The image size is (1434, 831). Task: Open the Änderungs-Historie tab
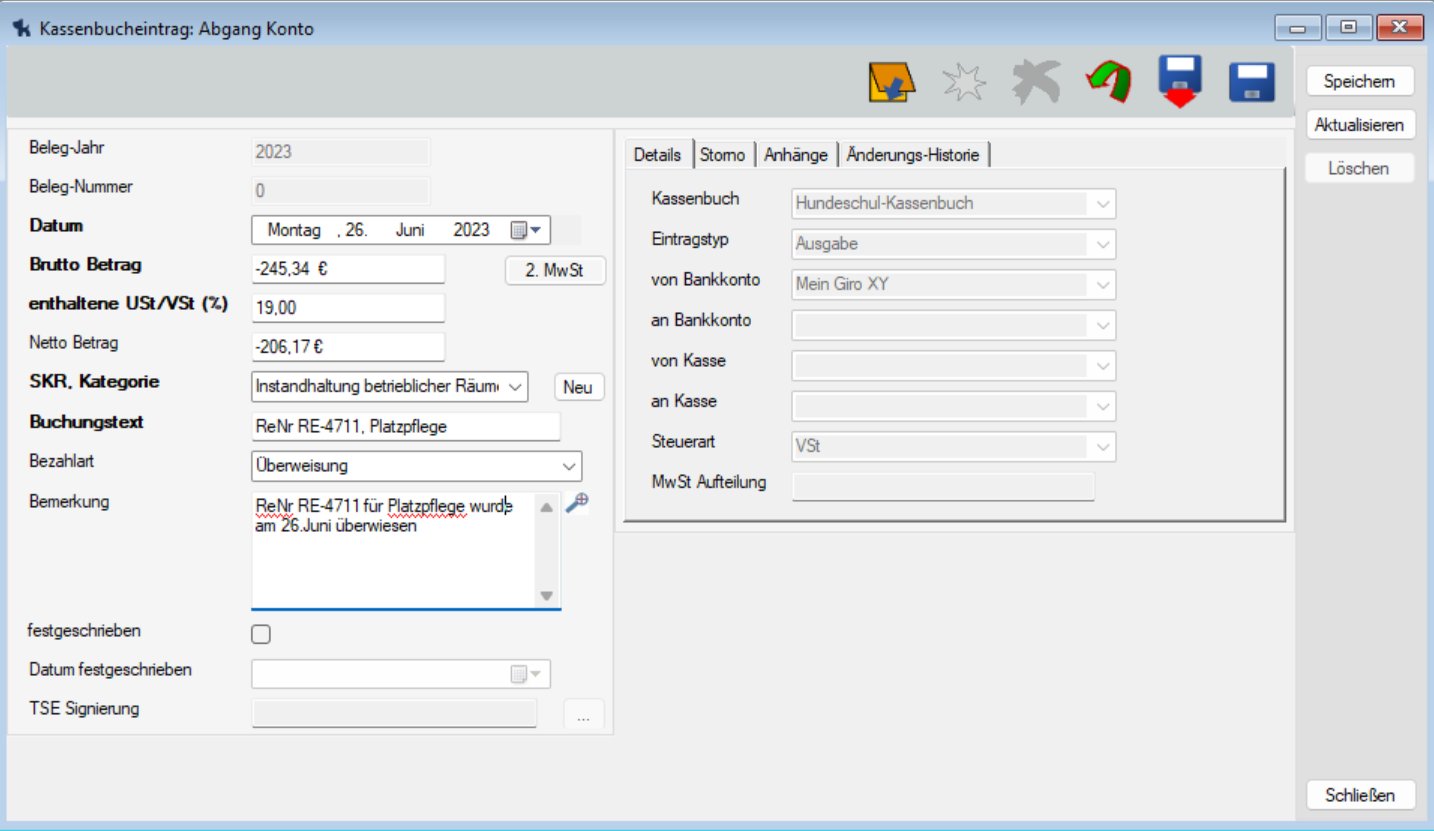coord(912,155)
